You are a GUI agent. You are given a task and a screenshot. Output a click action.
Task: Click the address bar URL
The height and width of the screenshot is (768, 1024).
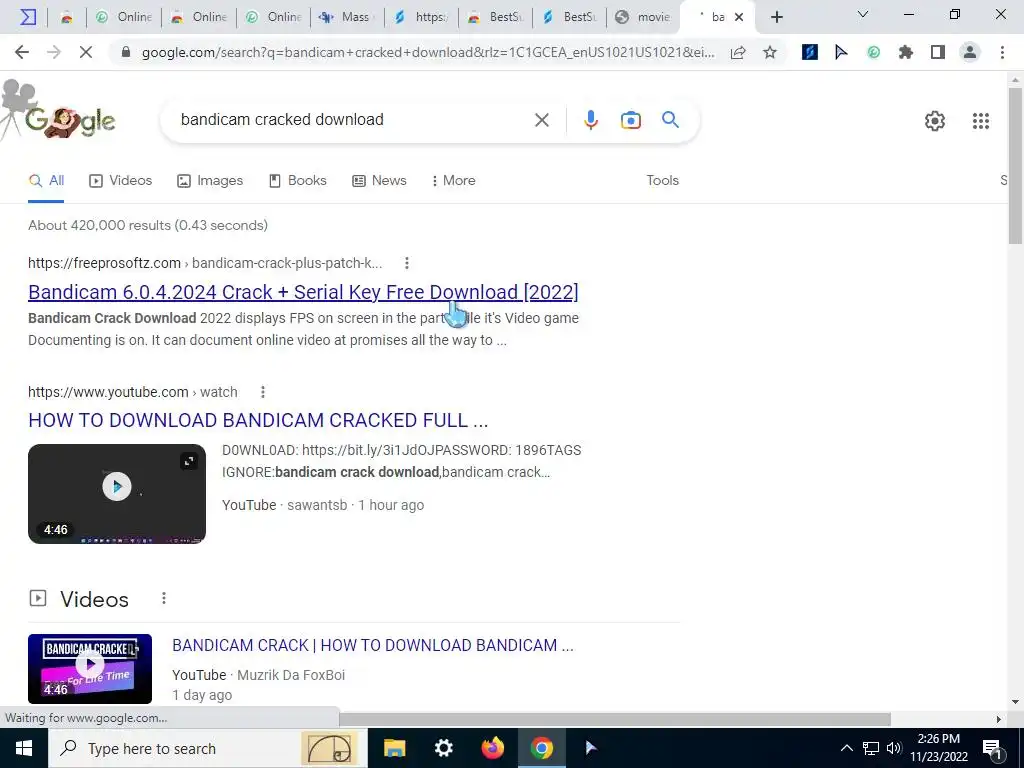click(x=428, y=52)
